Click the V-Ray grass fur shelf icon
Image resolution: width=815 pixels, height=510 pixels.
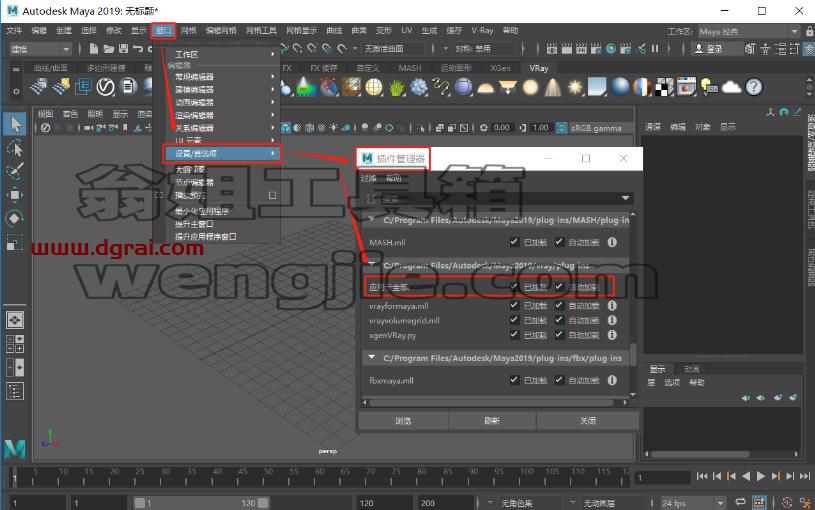coord(396,87)
